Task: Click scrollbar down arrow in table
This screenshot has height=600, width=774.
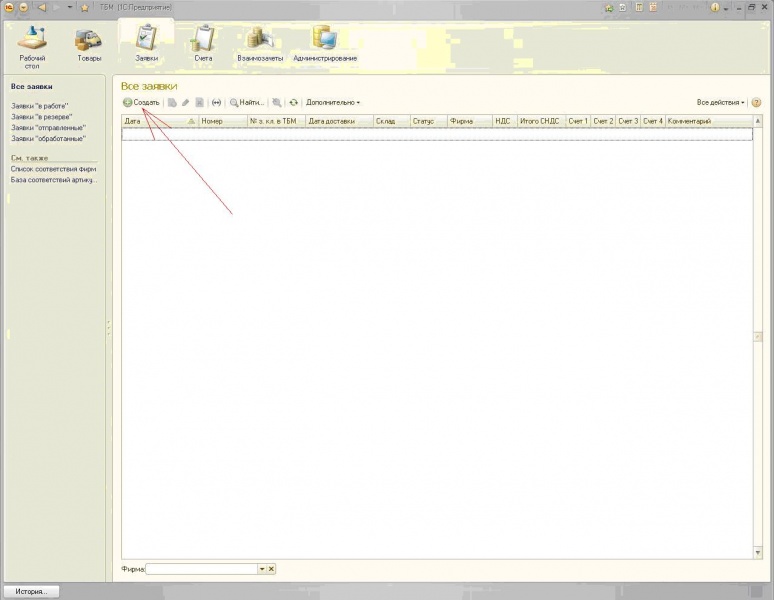Action: (x=758, y=553)
